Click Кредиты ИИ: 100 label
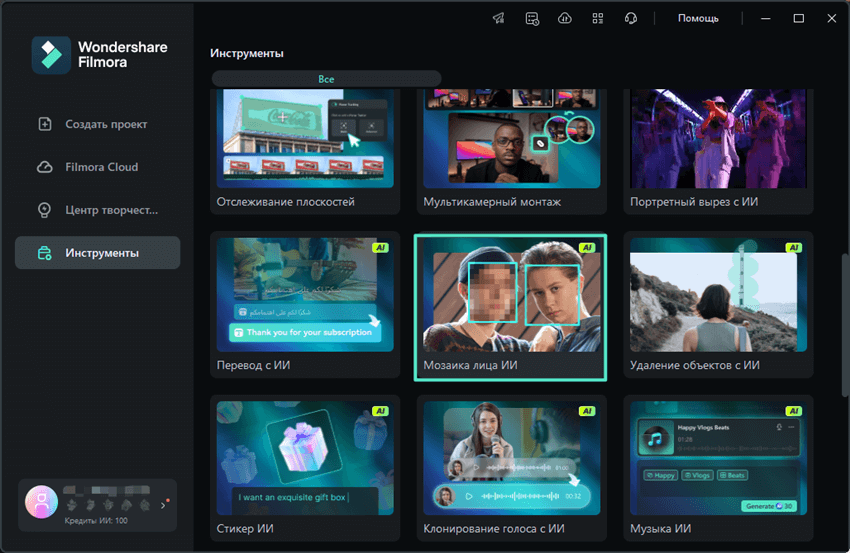Viewport: 850px width, 553px height. 96,520
